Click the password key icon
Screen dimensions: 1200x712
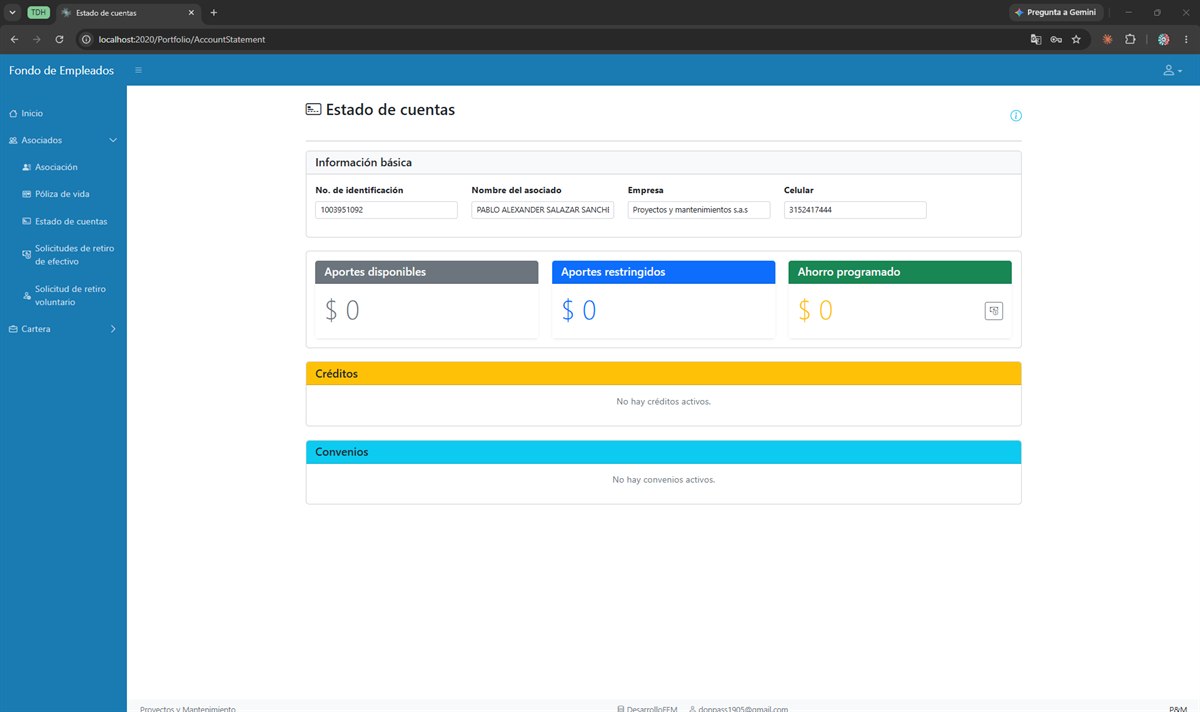tap(1056, 39)
